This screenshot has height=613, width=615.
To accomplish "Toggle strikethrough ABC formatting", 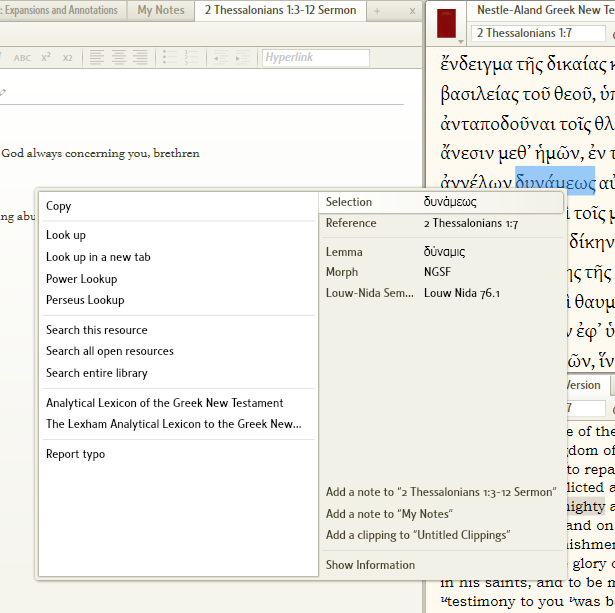I will pos(22,58).
